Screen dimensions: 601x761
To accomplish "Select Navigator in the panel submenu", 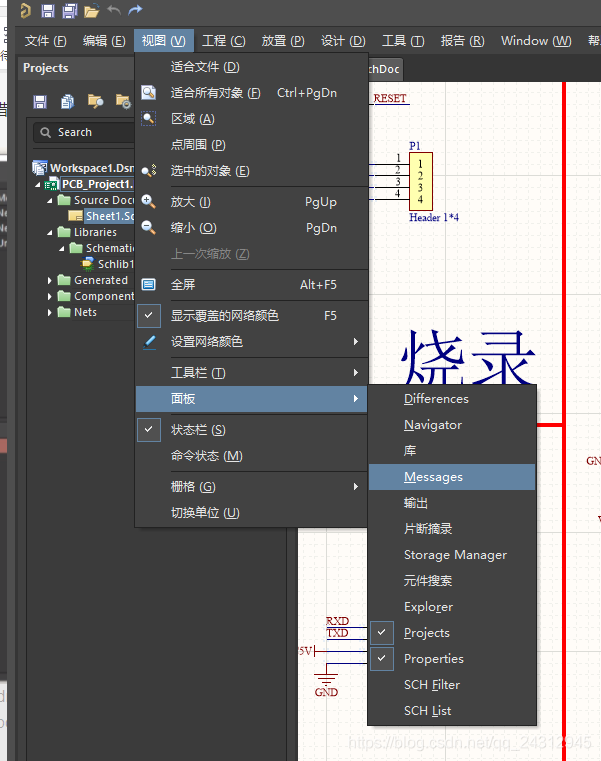I will tap(452, 425).
